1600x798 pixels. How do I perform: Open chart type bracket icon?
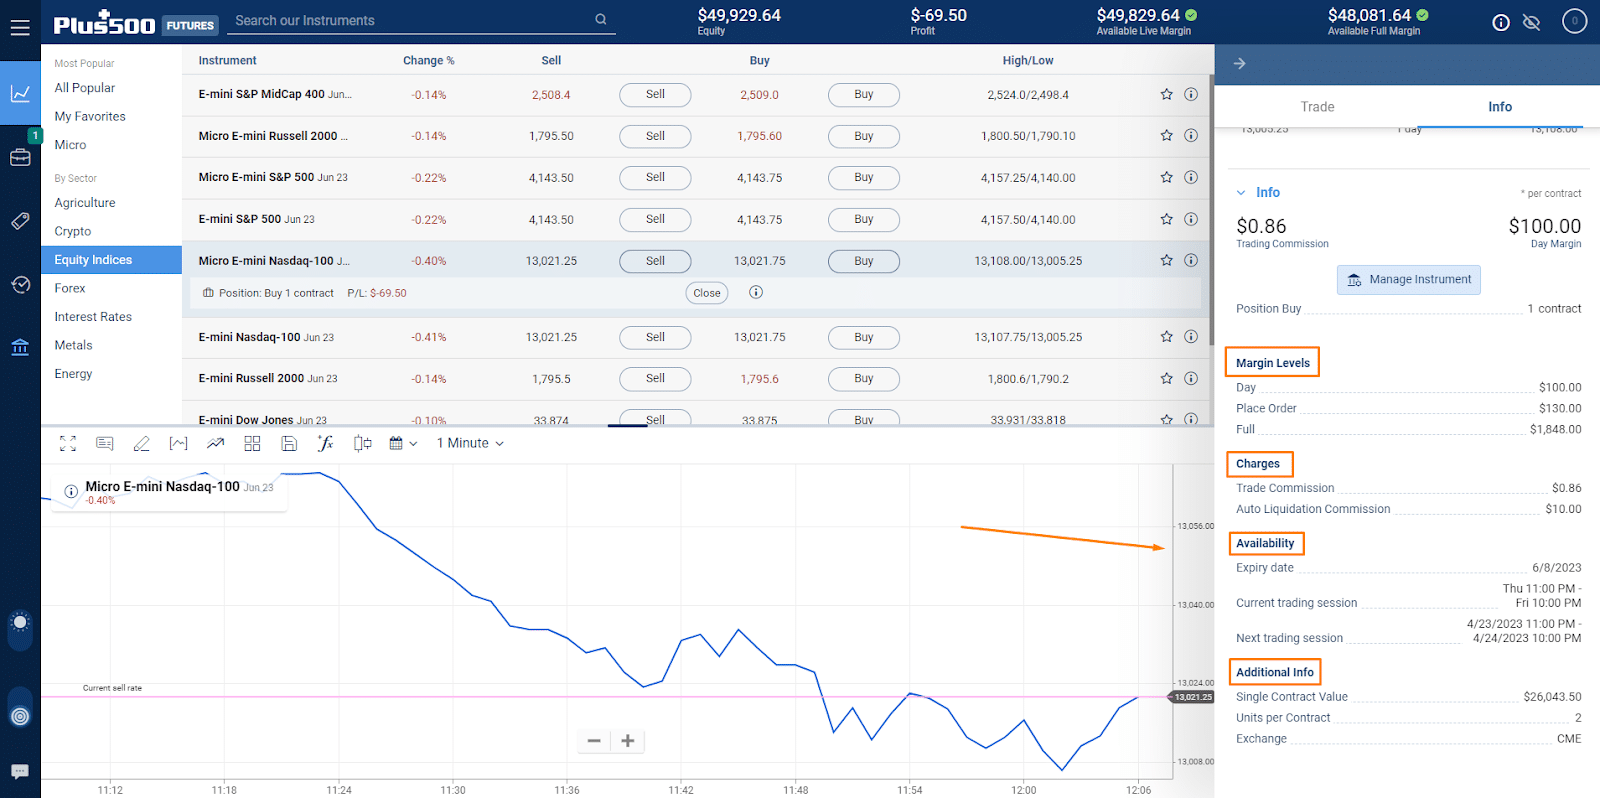178,443
